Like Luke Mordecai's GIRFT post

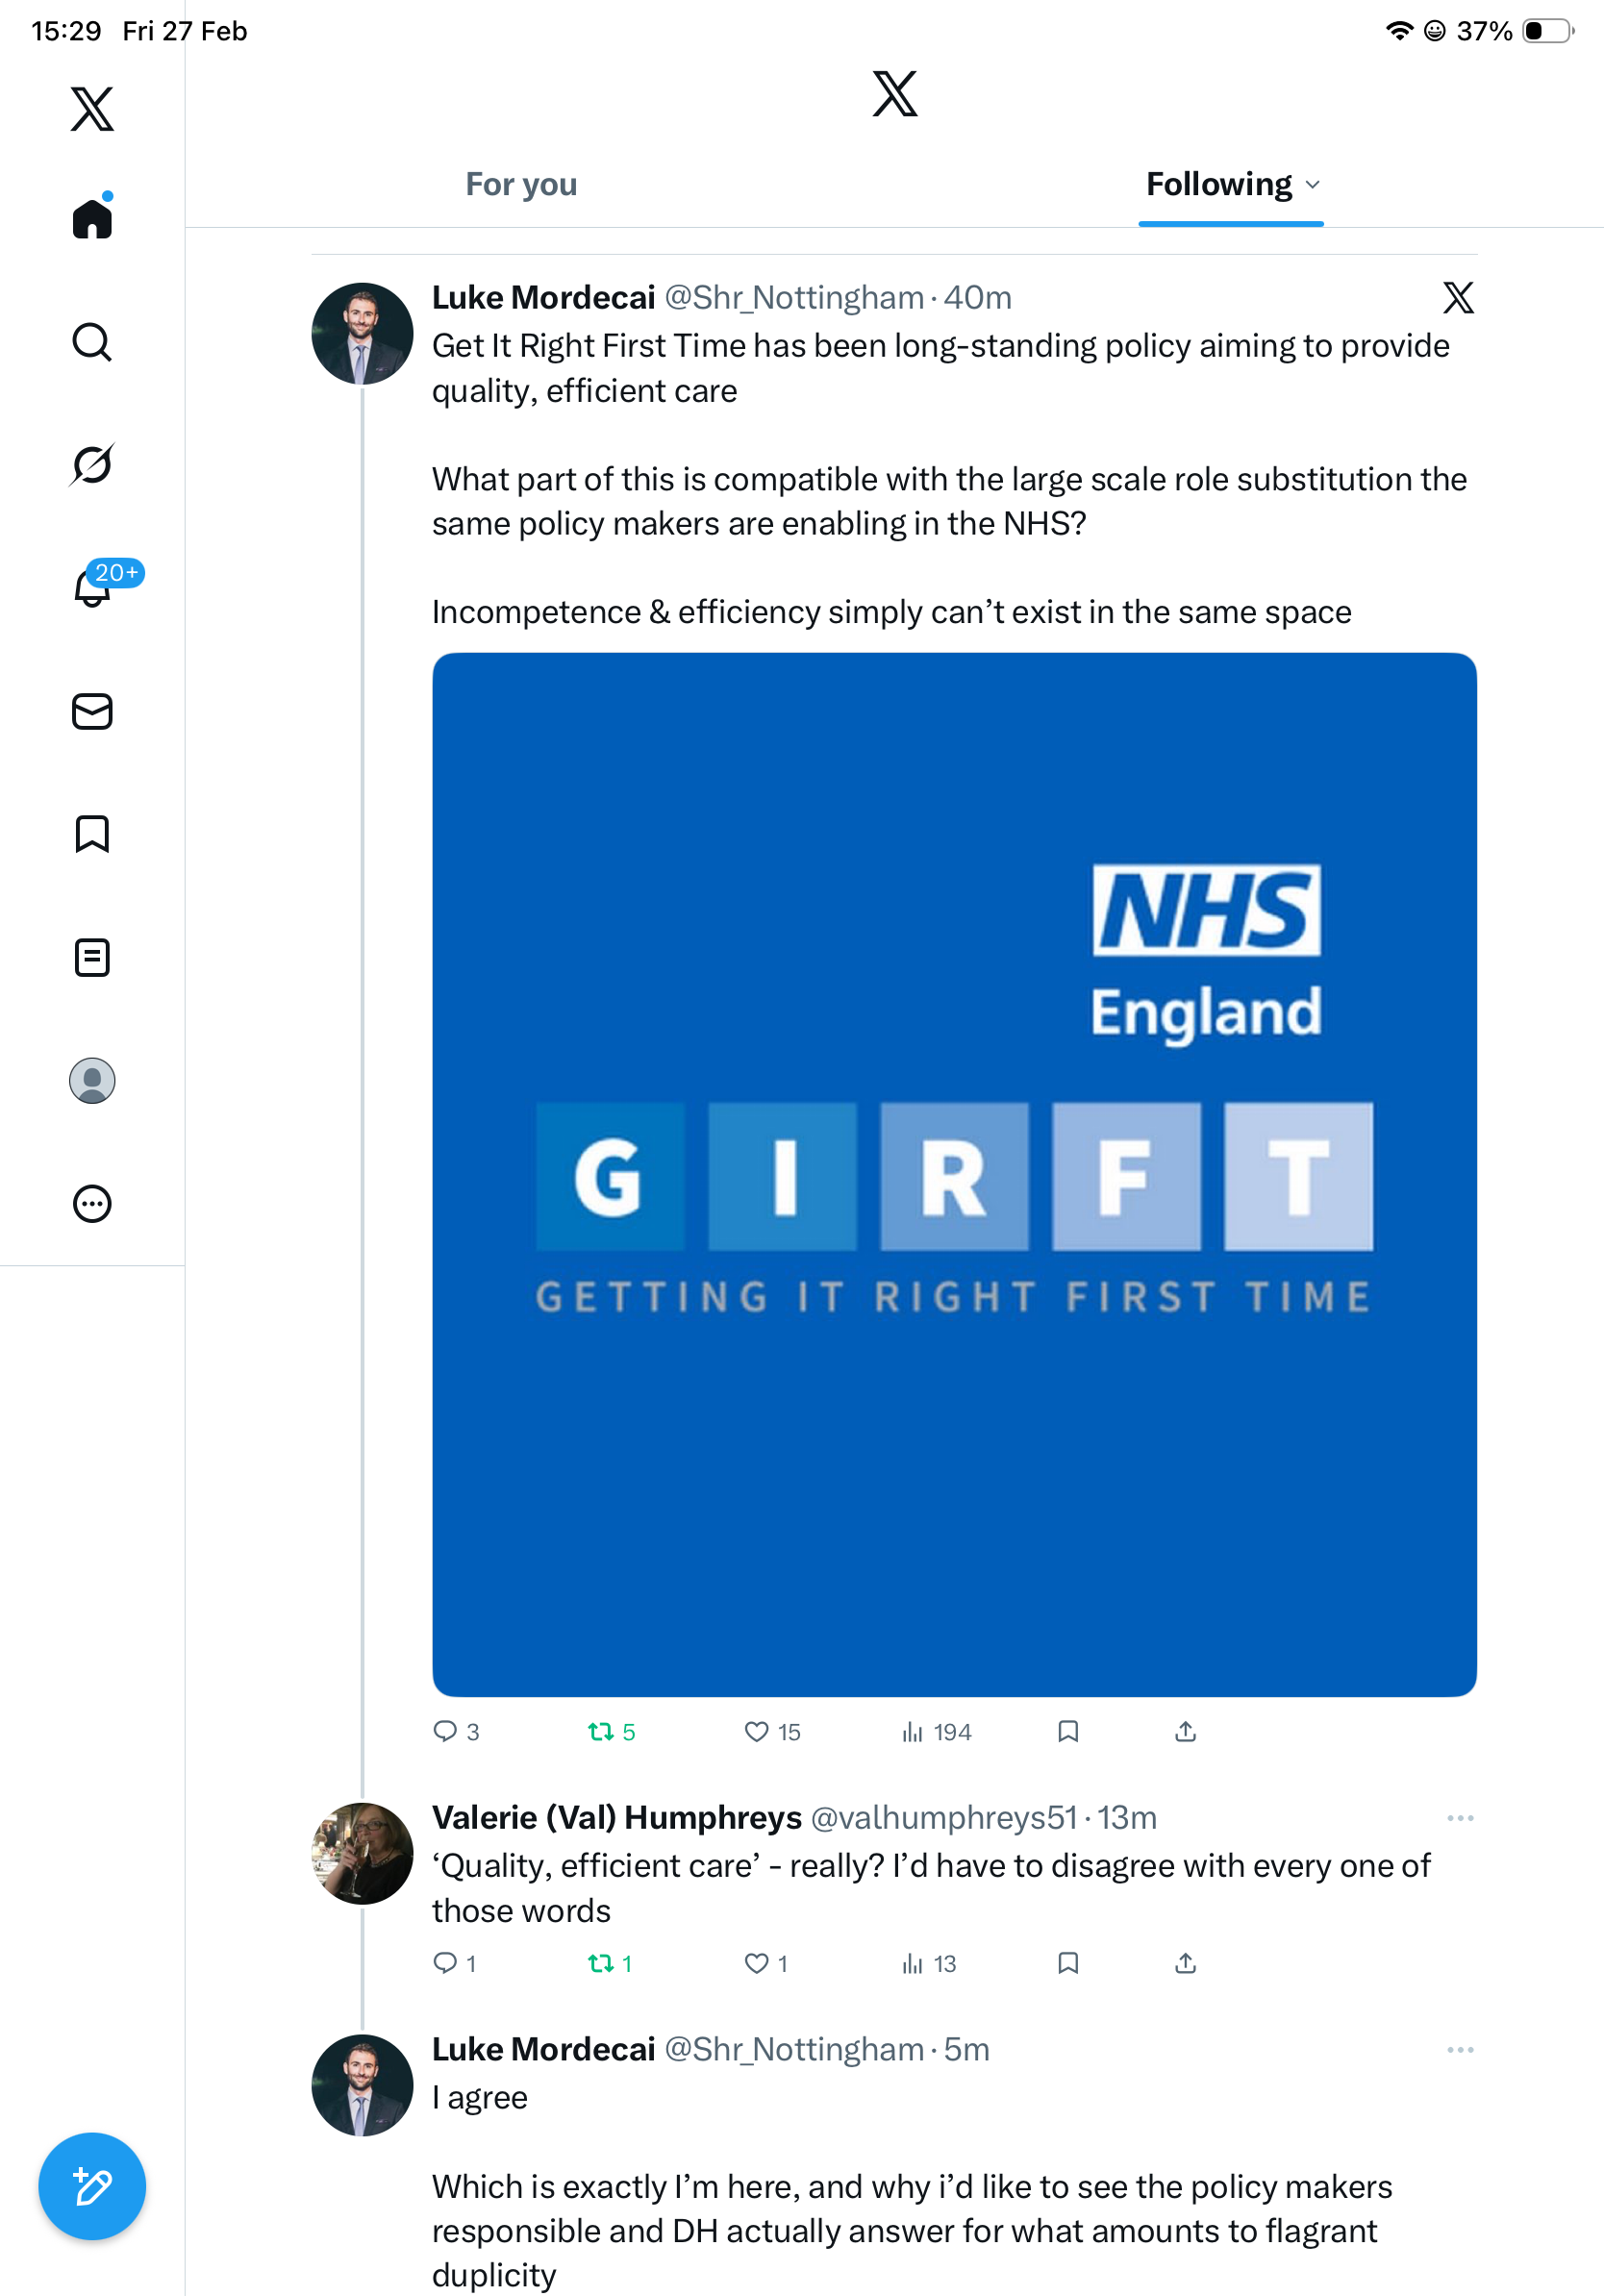click(757, 1732)
